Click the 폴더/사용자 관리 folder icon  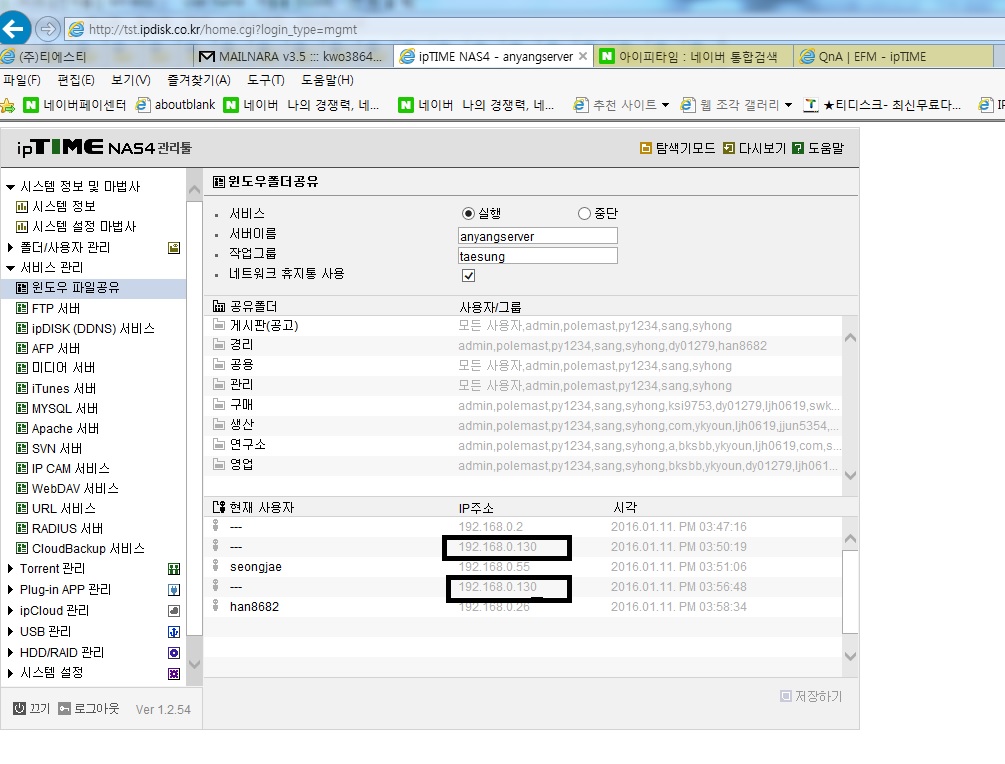(x=174, y=248)
